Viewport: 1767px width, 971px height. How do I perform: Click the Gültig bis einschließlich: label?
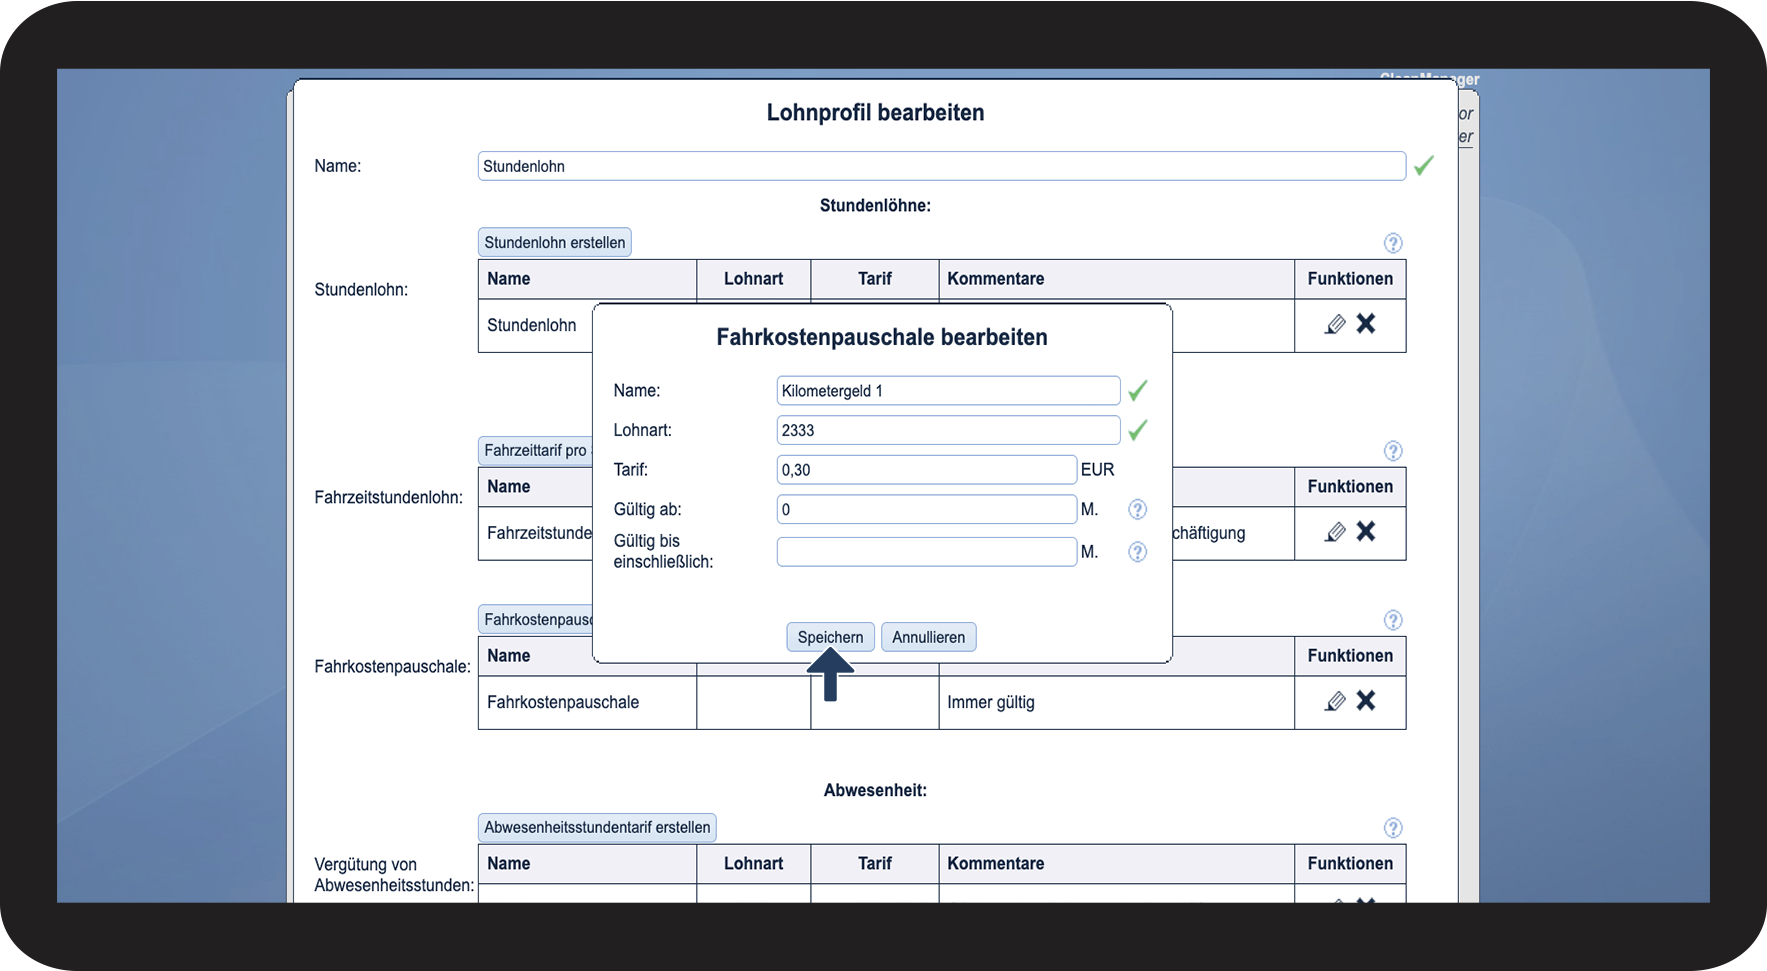pos(663,552)
